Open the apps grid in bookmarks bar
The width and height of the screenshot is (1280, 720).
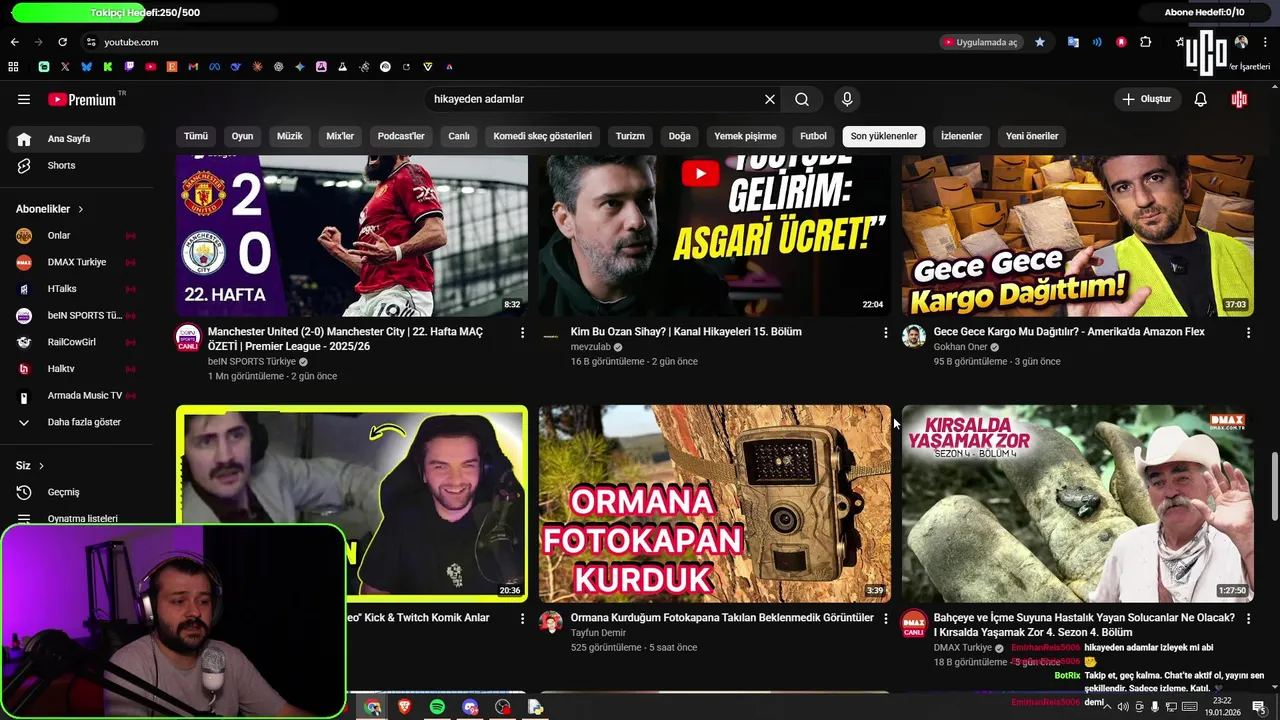click(x=13, y=67)
